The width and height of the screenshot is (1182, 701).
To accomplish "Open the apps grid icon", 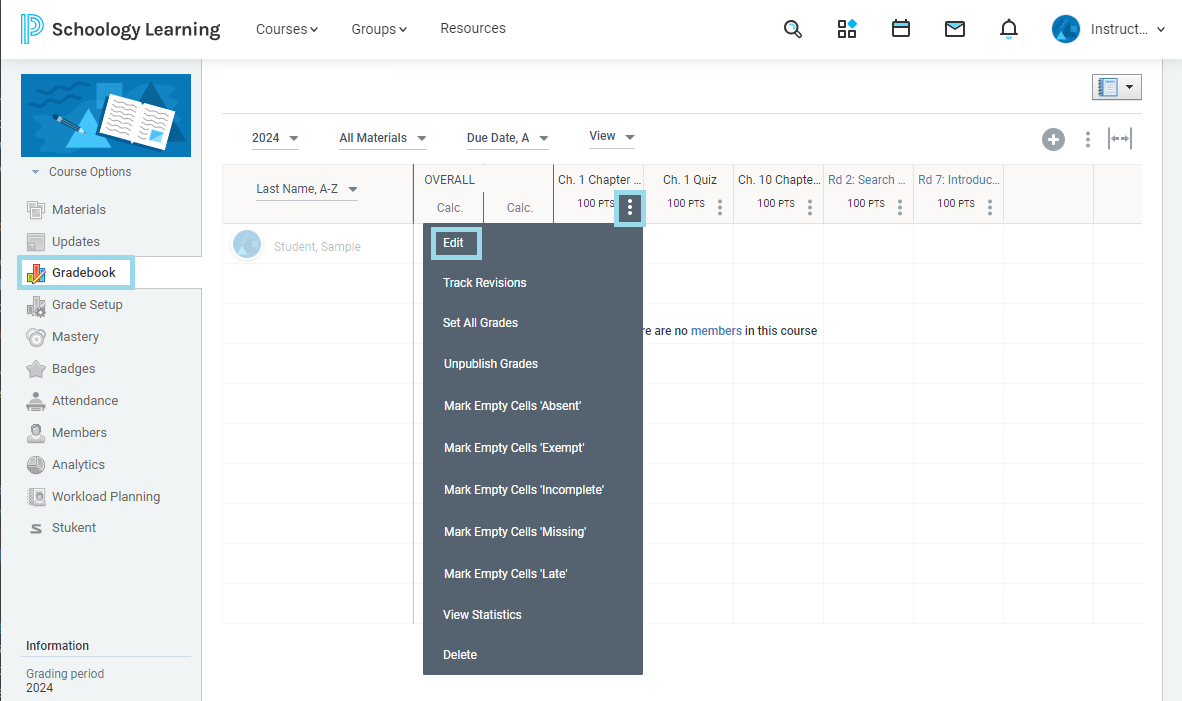I will [847, 29].
